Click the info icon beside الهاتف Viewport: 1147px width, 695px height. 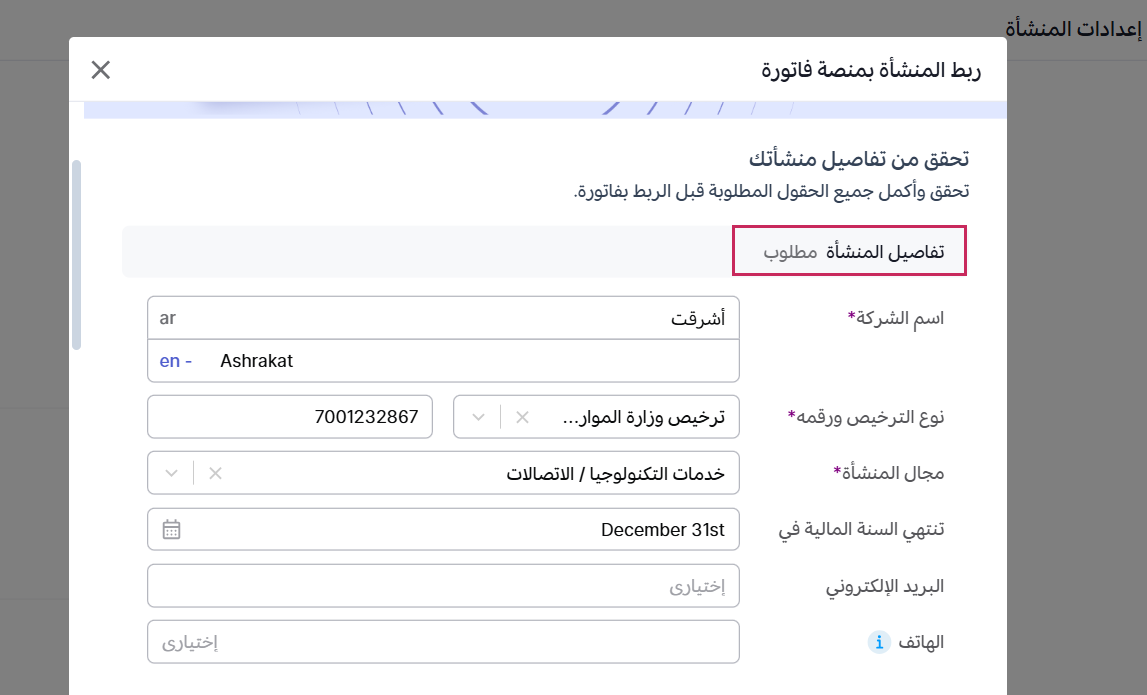(878, 642)
